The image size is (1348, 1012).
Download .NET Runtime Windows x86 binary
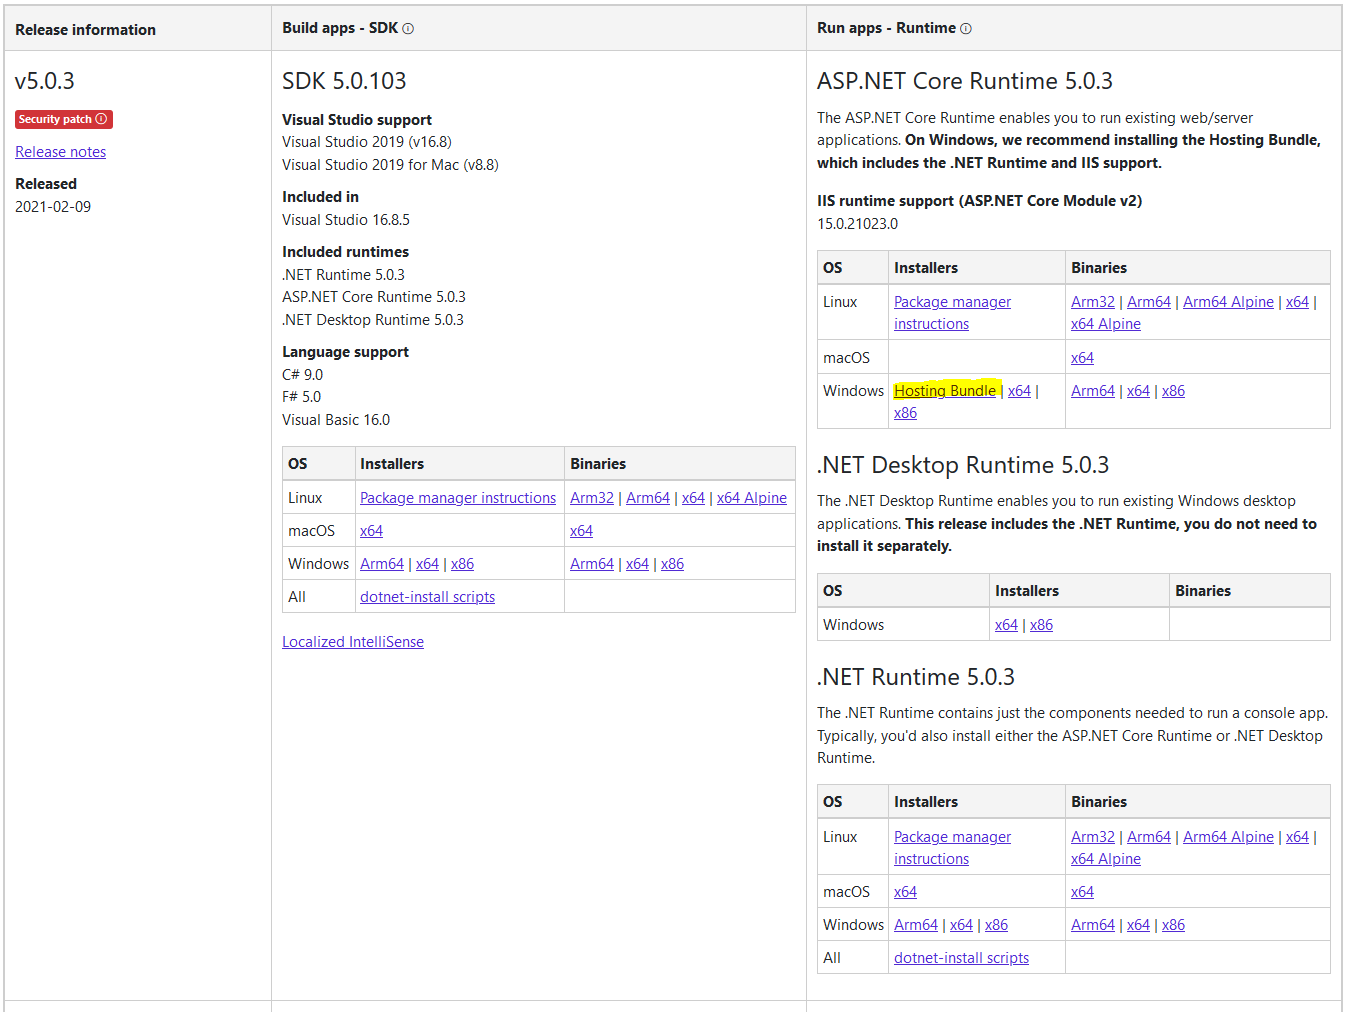pyautogui.click(x=1173, y=925)
